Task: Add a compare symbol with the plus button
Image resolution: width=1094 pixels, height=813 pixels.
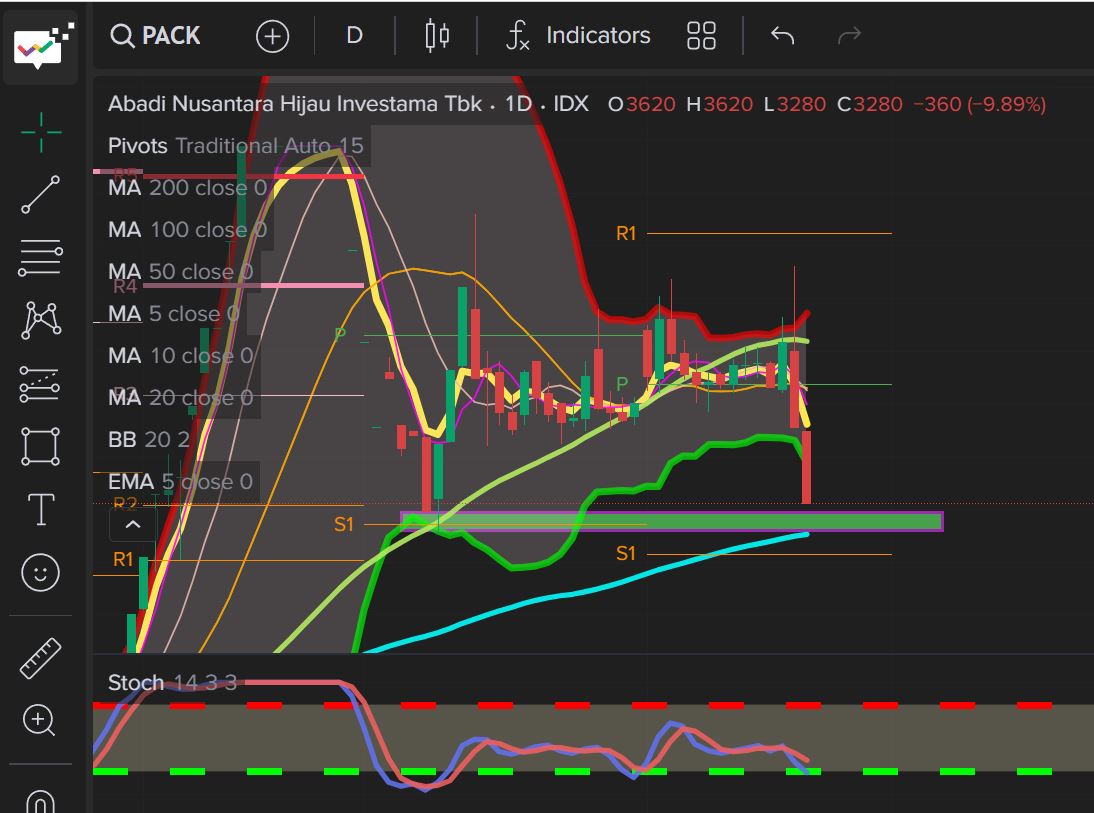Action: 272,36
